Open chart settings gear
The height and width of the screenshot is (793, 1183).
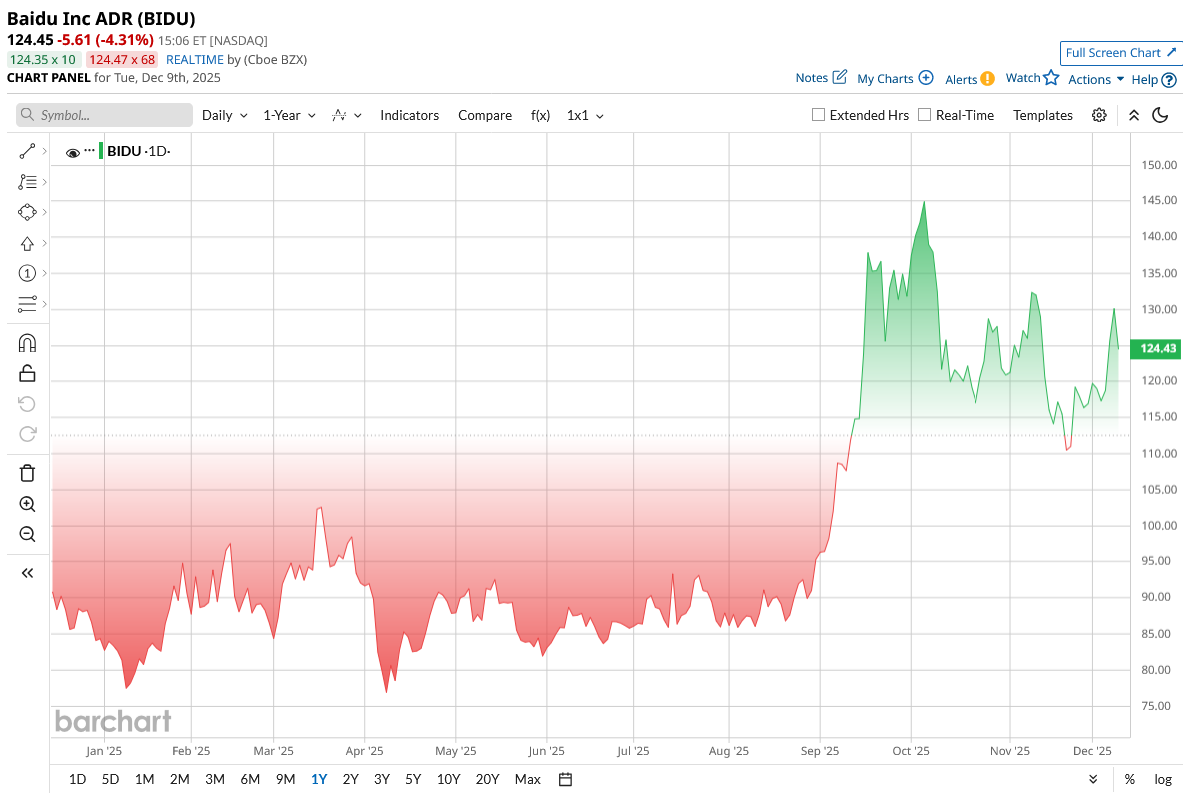1099,115
